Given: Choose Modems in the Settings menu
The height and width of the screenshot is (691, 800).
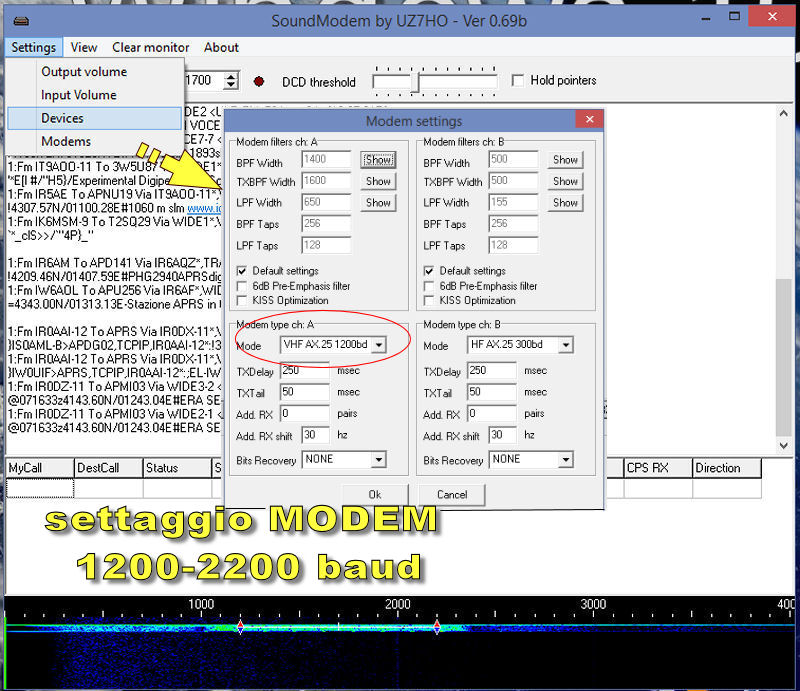Looking at the screenshot, I should click(95, 141).
